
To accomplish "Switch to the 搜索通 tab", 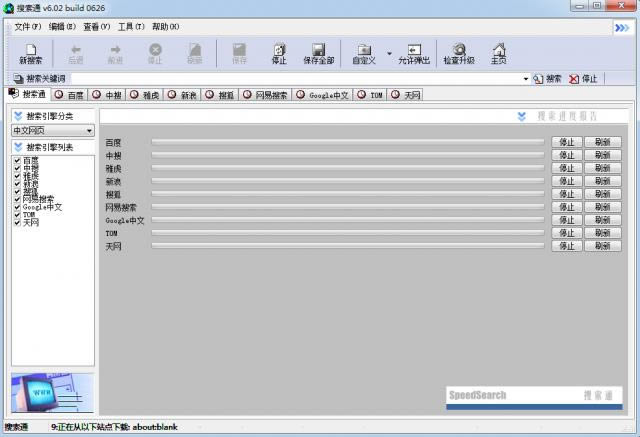I will click(x=28, y=94).
